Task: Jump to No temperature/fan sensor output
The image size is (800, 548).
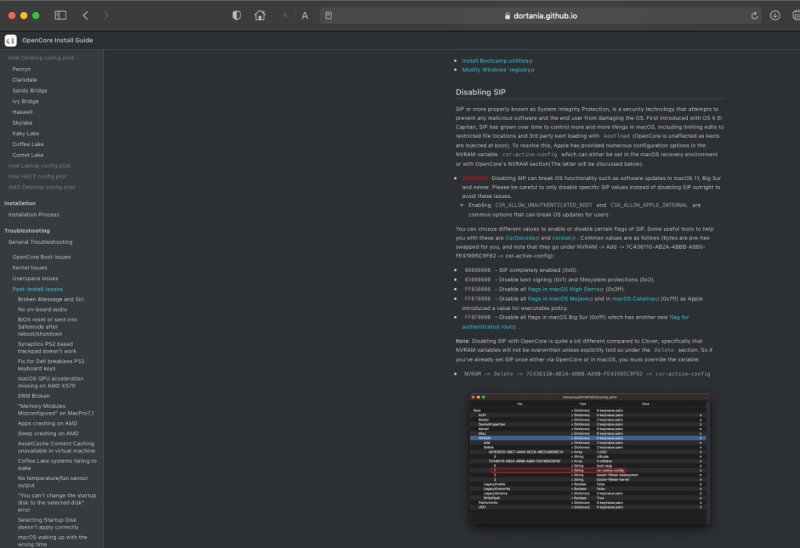Action: coord(53,482)
